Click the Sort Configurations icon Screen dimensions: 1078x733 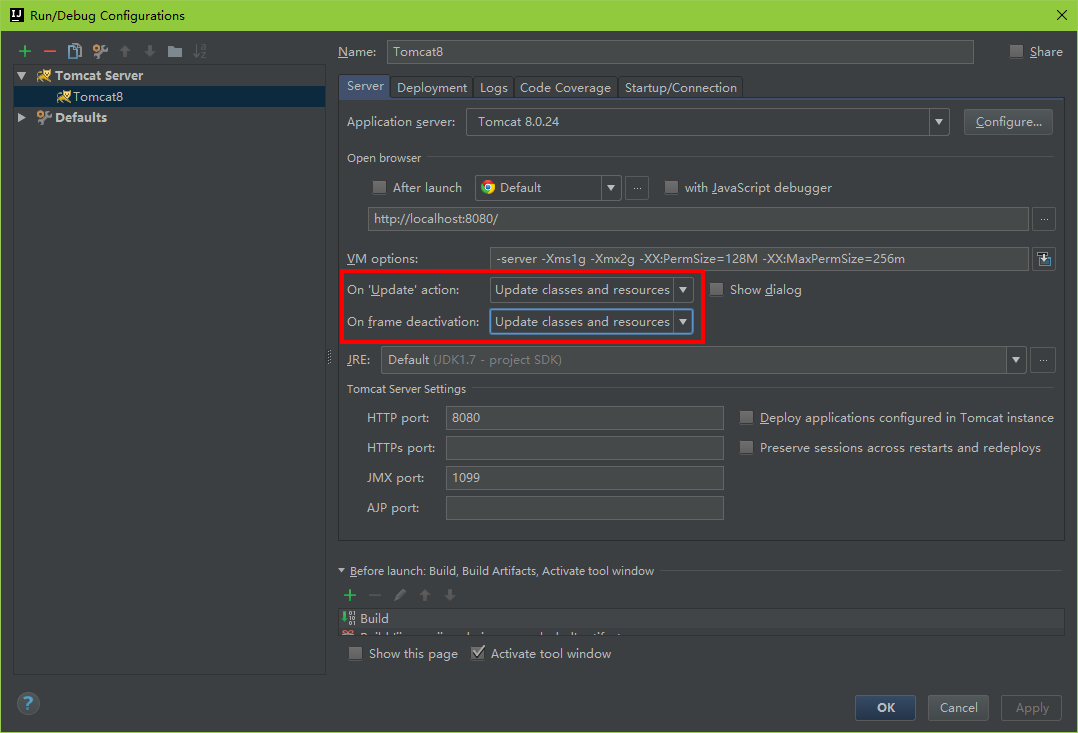[200, 51]
